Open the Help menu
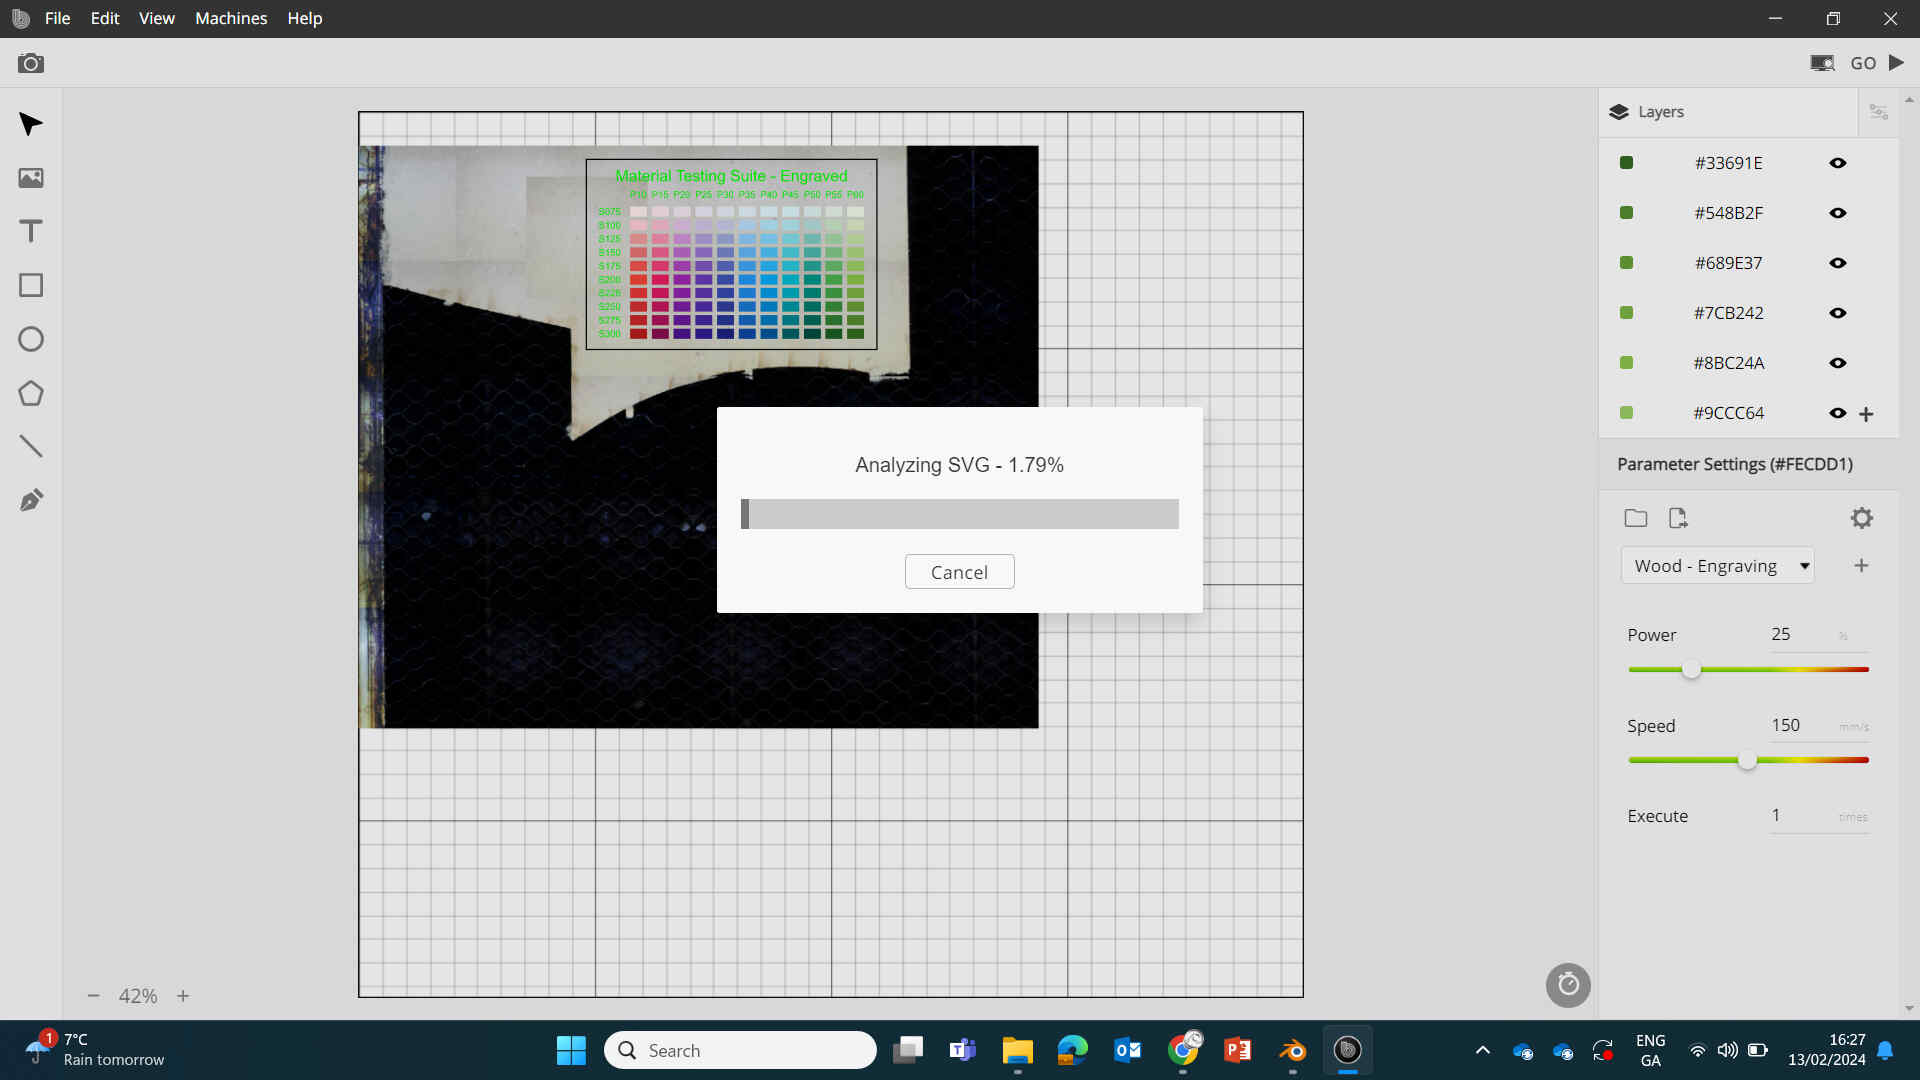Viewport: 1920px width, 1080px height. coord(305,18)
